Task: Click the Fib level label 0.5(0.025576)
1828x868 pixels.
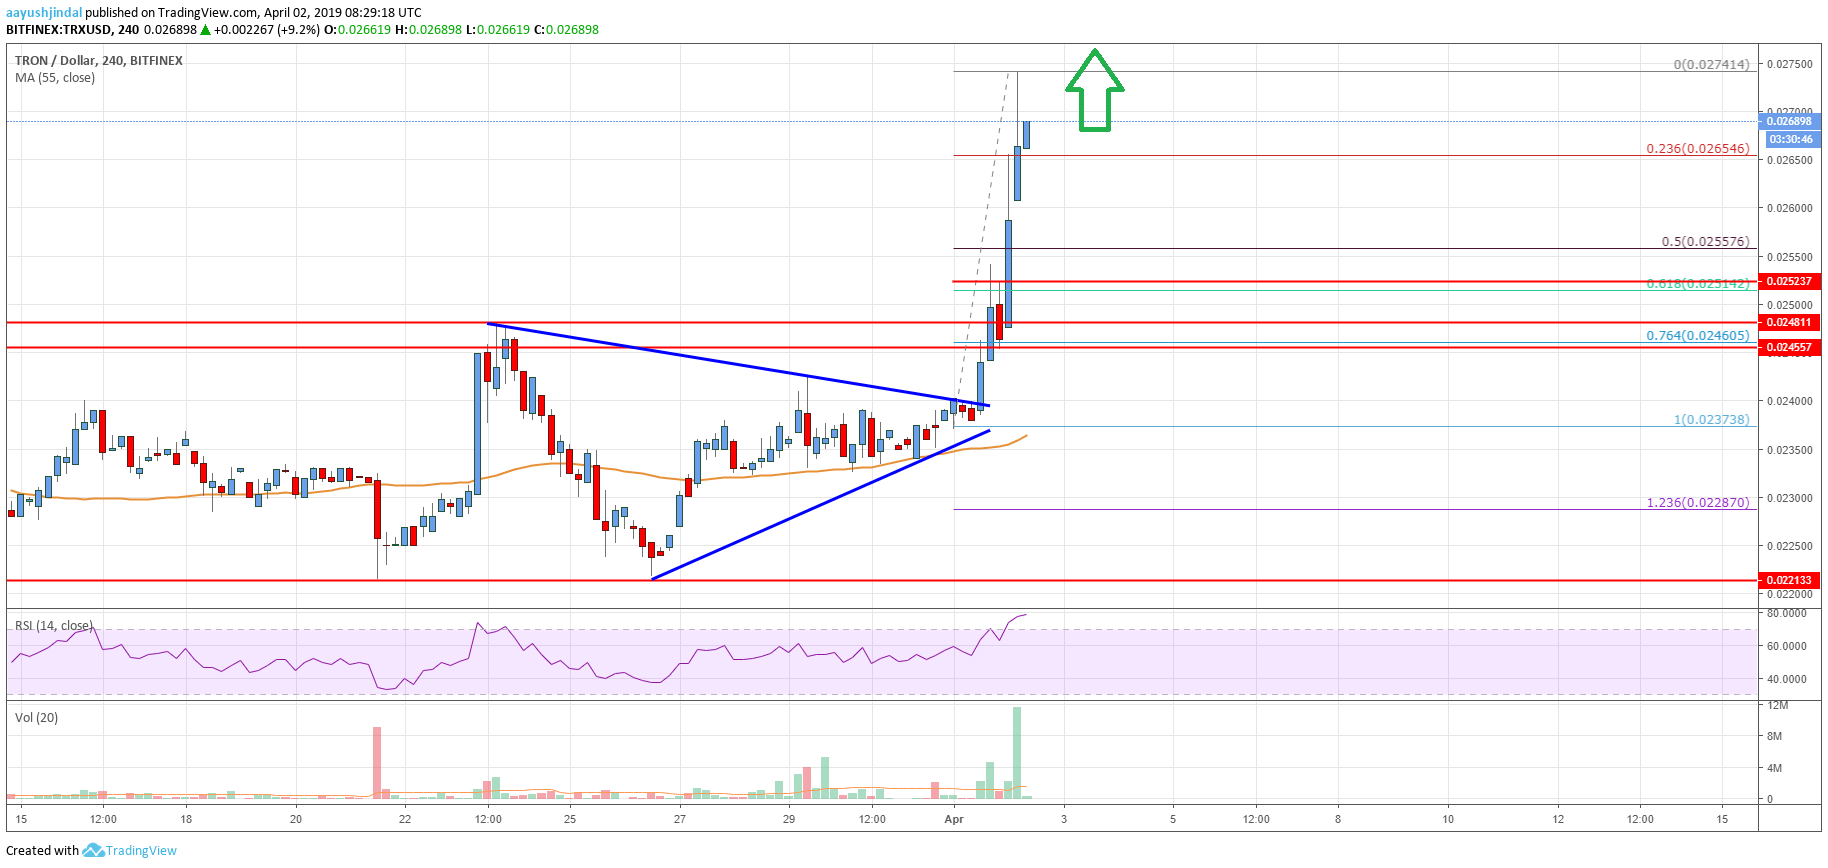Action: 1706,241
